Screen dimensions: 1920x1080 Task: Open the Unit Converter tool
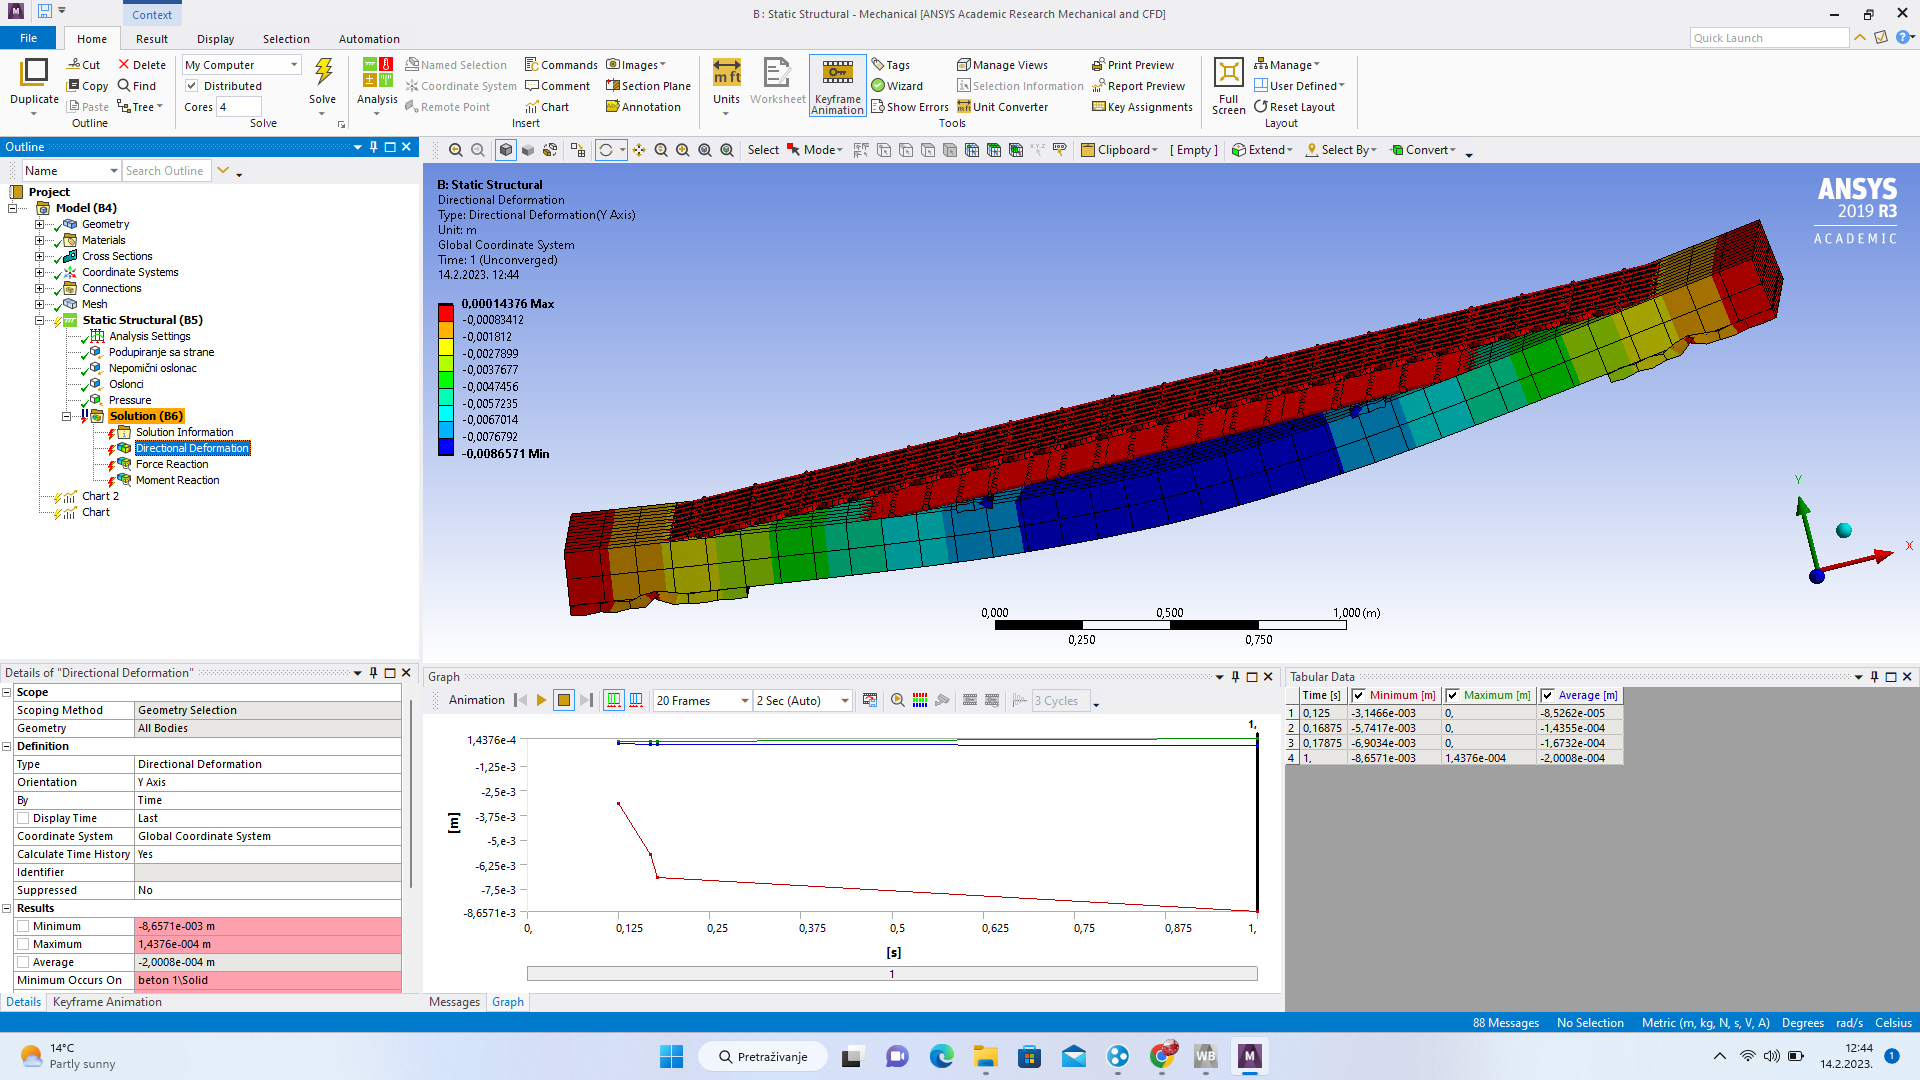click(x=1002, y=107)
